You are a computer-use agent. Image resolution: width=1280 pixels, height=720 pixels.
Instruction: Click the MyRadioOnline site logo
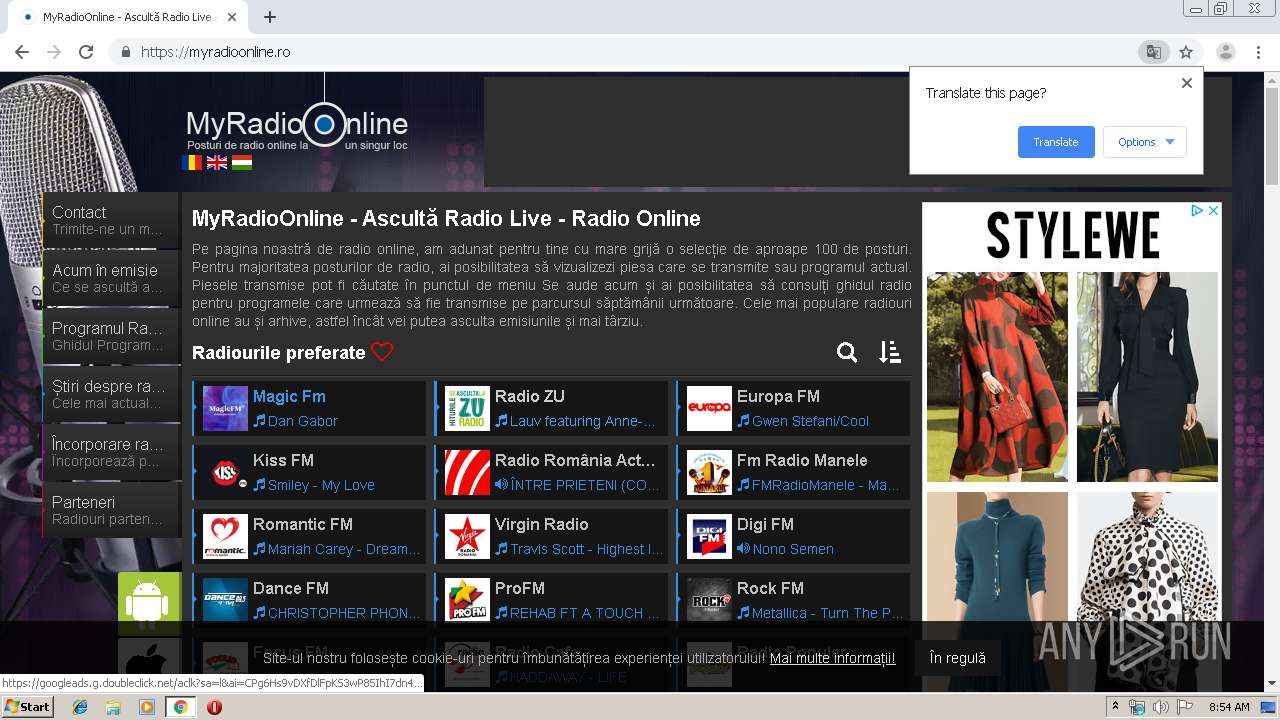point(297,126)
